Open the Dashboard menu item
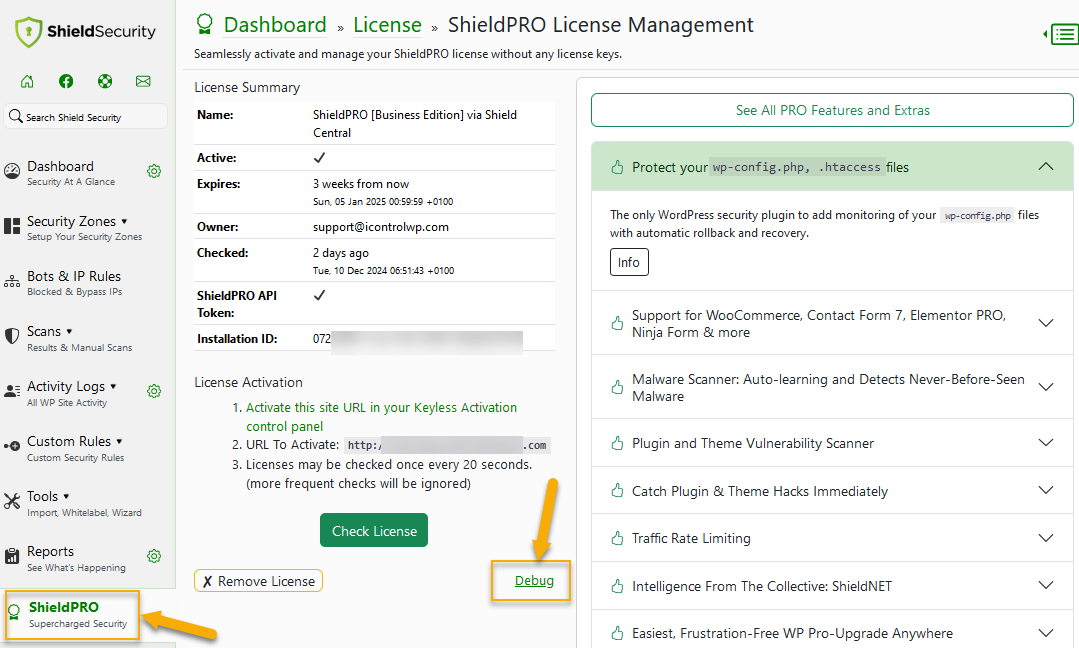 71,173
